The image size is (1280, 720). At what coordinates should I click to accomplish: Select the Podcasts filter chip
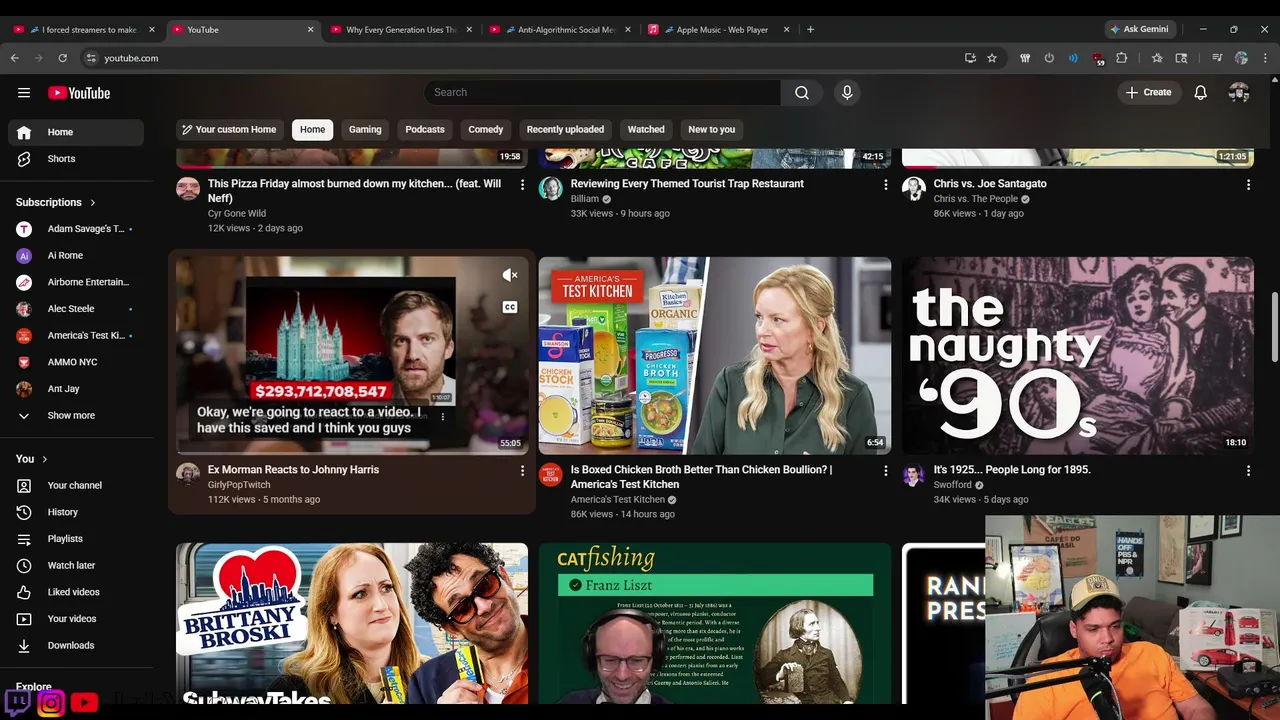coord(425,129)
